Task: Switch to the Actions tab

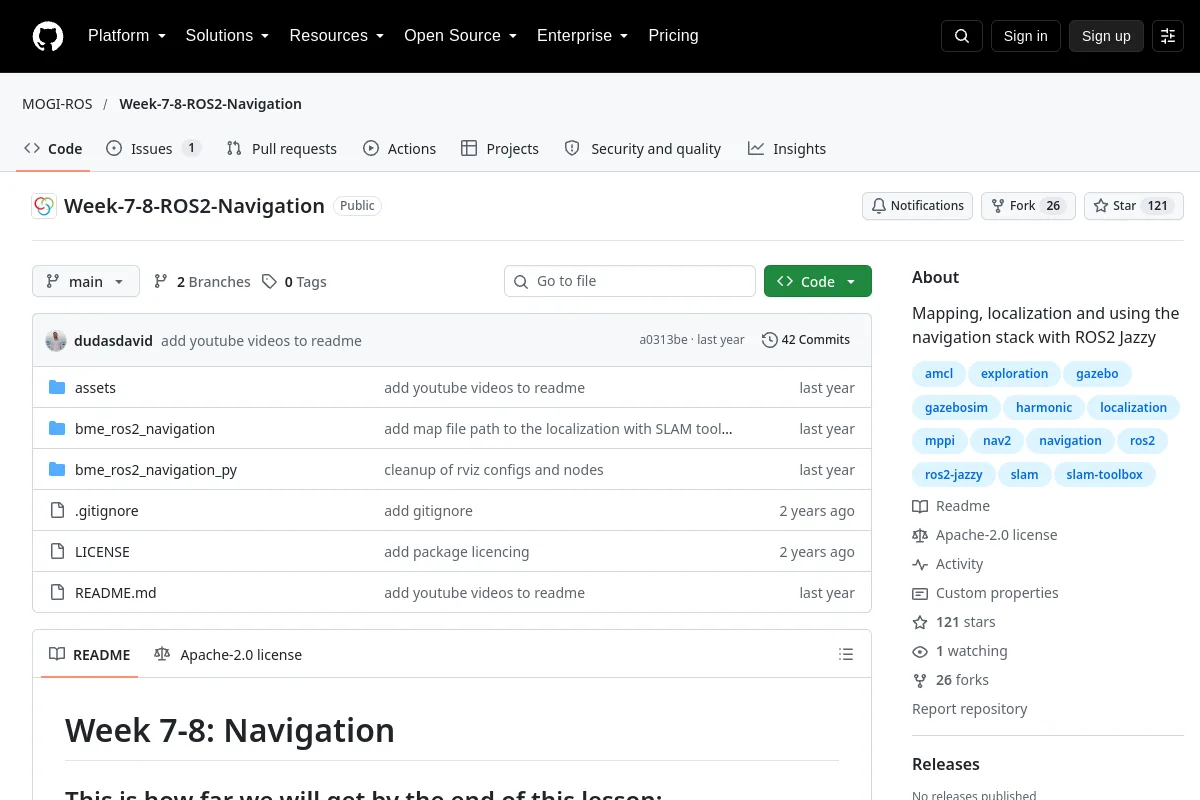Action: [400, 149]
